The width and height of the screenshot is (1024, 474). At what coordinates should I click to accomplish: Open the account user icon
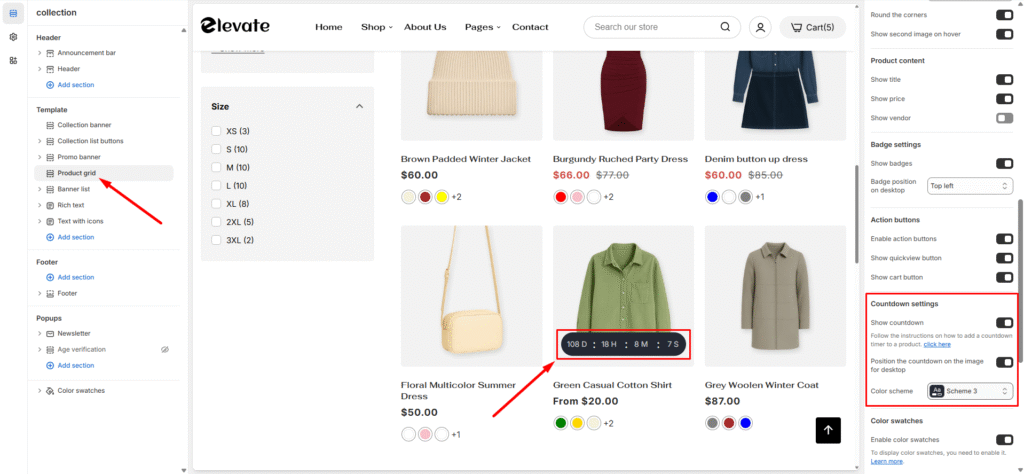click(760, 27)
